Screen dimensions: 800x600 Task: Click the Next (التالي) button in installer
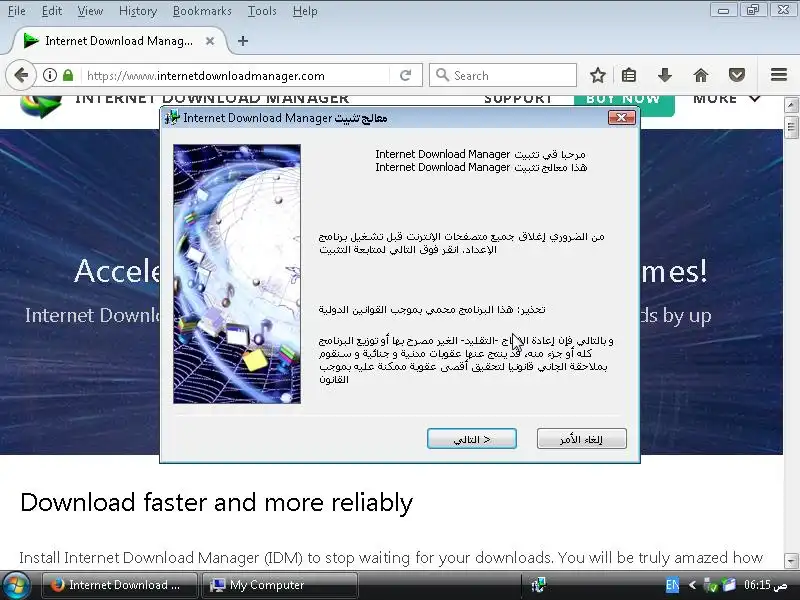tap(471, 439)
